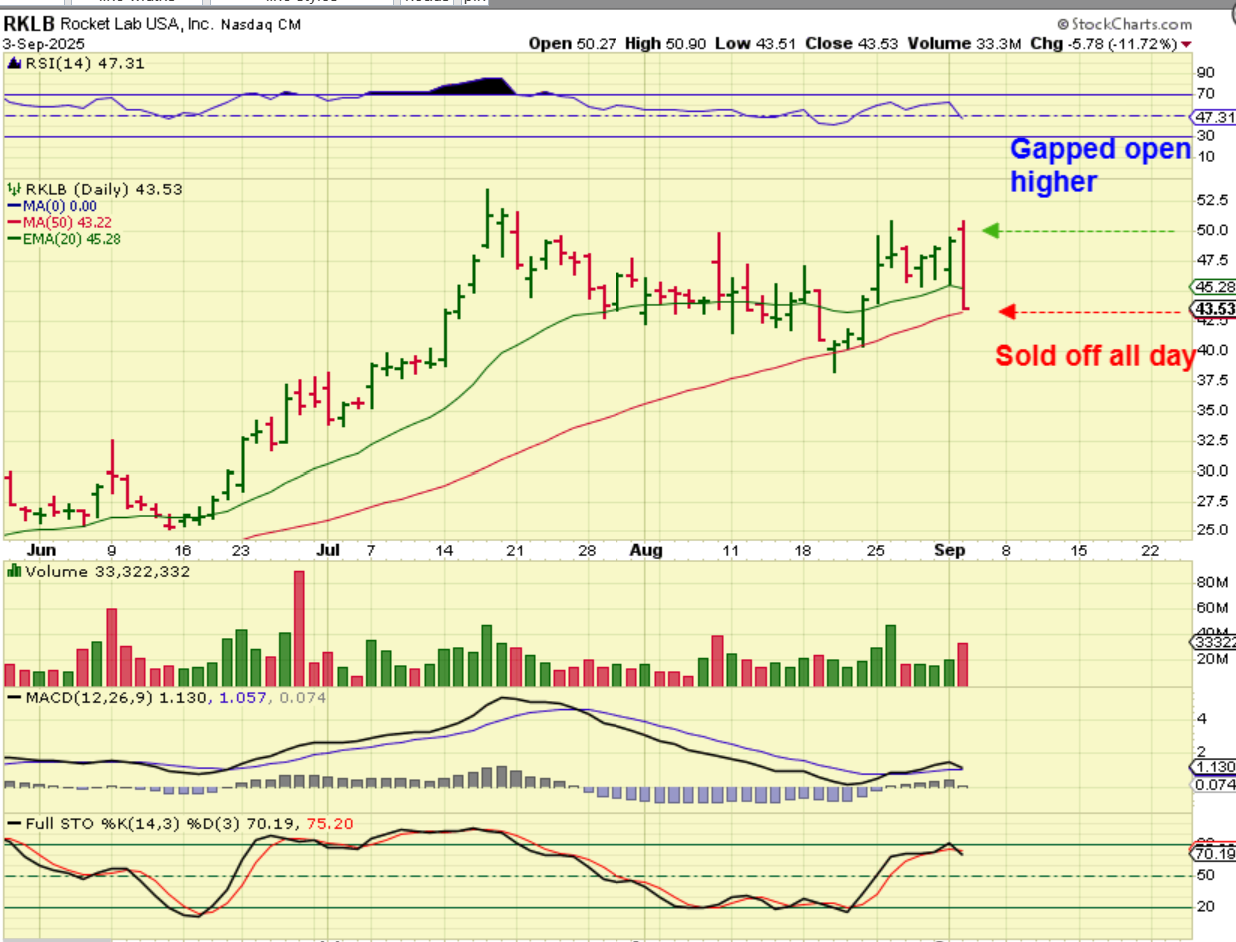
Task: Click the histogram icon before Volume 33,322,332 label
Action: [x=14, y=571]
